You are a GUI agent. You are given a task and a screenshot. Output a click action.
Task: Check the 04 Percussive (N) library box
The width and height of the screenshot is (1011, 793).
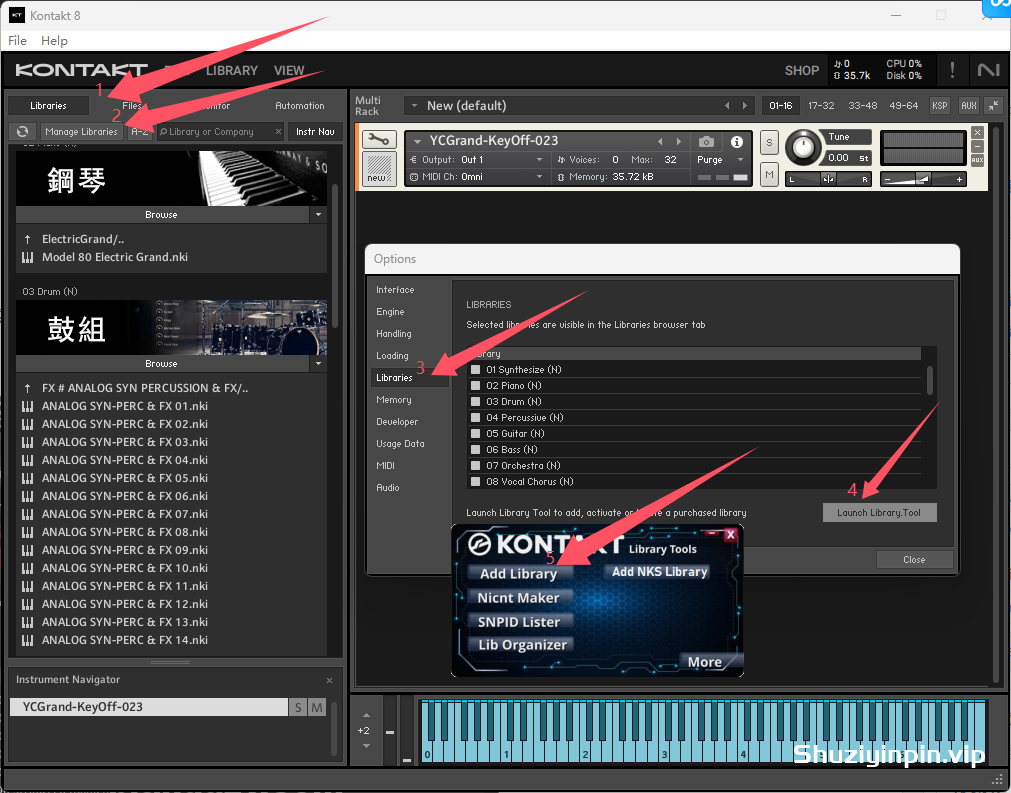pyautogui.click(x=476, y=418)
